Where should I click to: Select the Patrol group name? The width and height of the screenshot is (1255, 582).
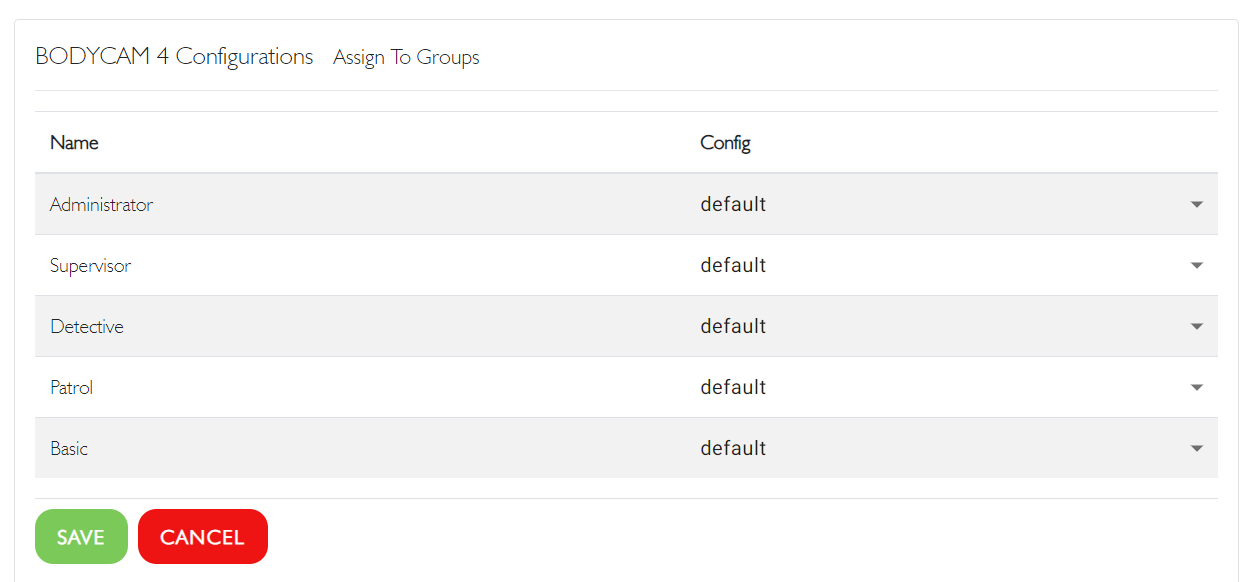point(71,388)
